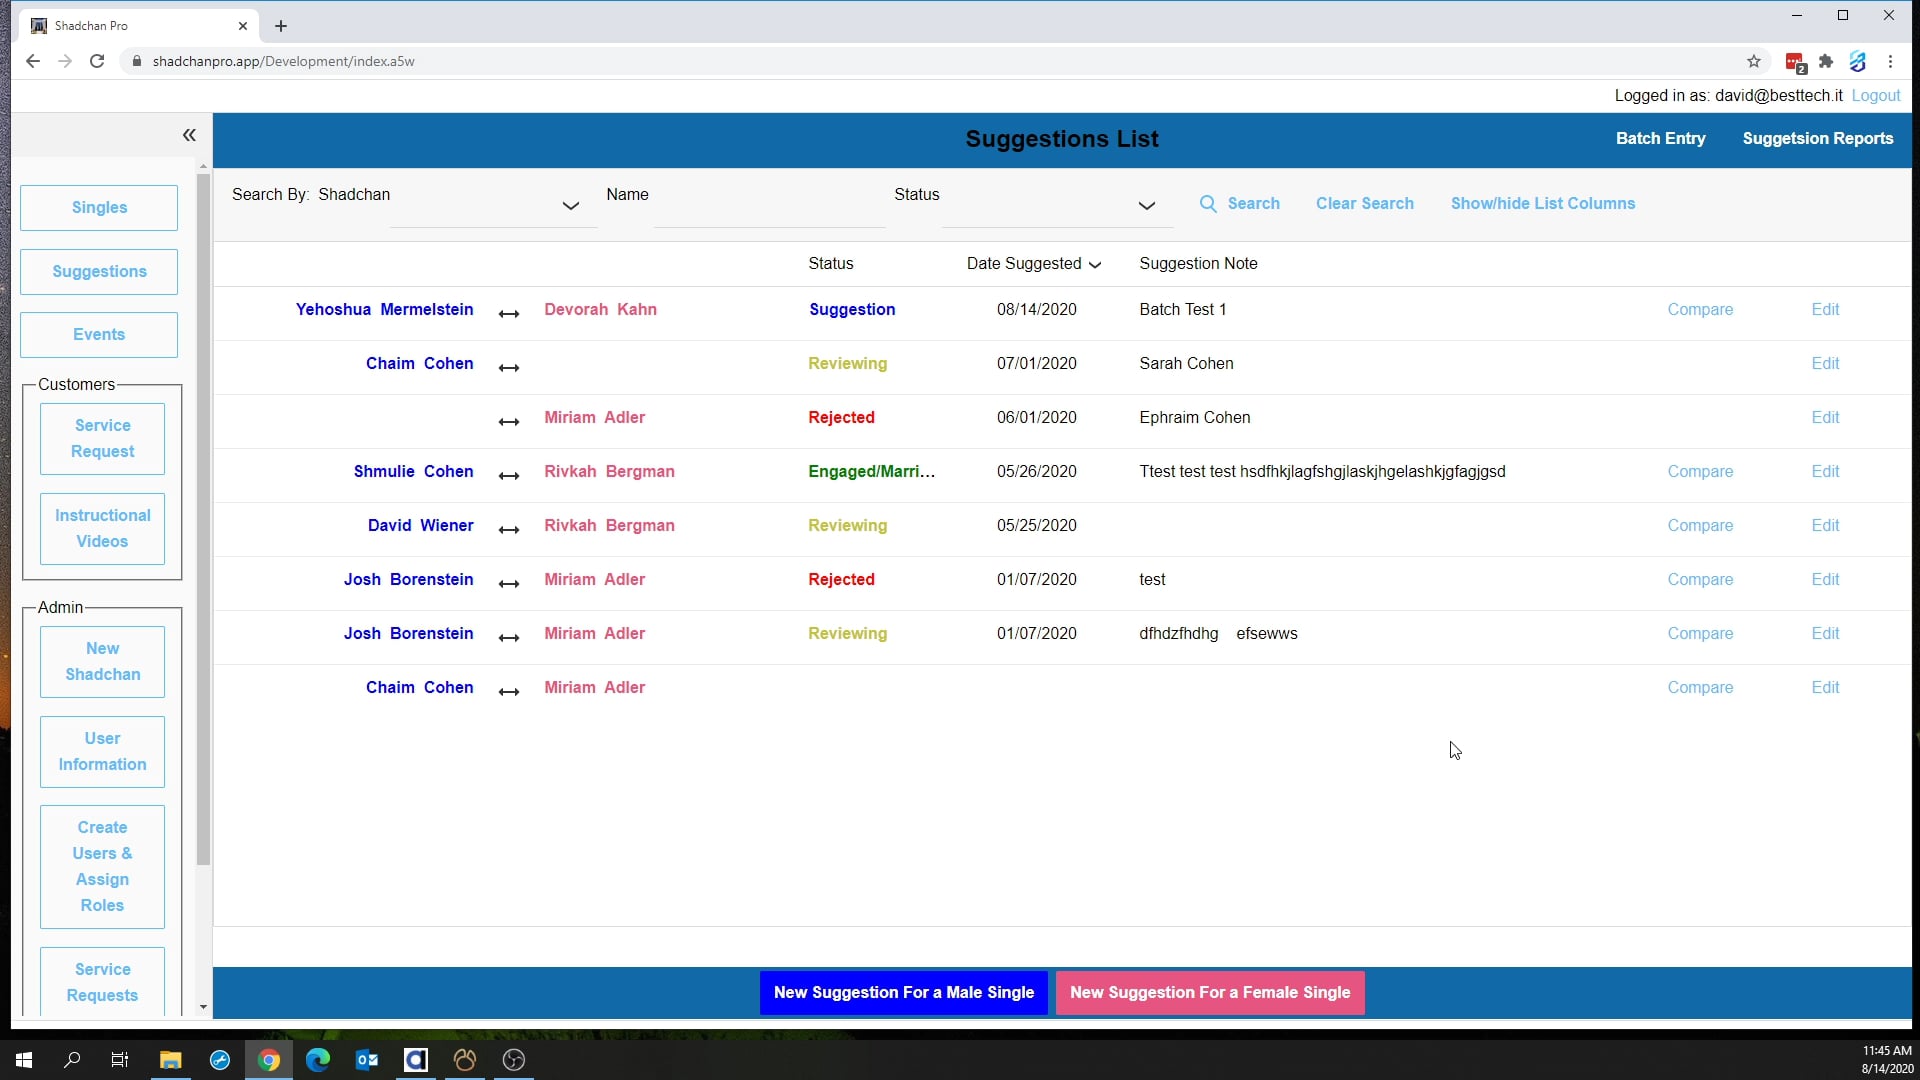Open Chrome three-dot menu

(x=1890, y=61)
